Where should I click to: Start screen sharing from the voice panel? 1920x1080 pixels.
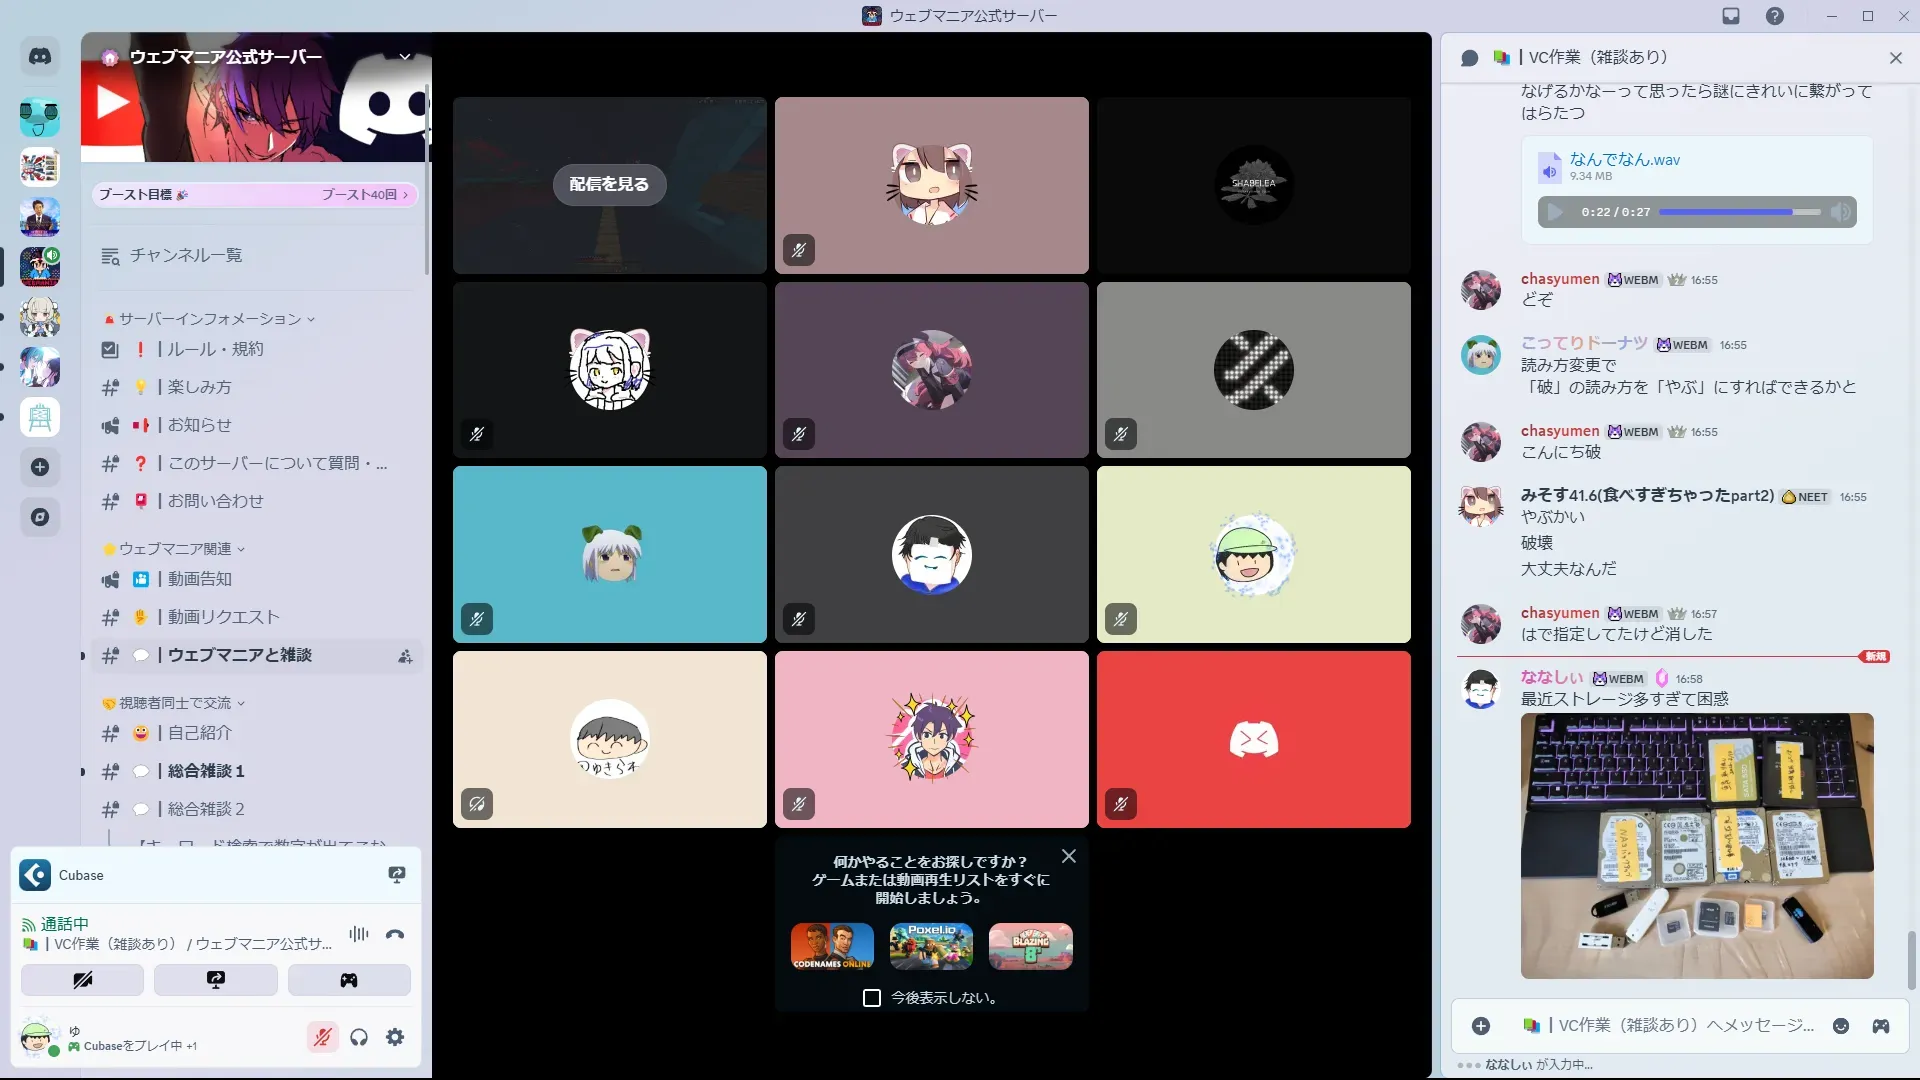[x=215, y=980]
